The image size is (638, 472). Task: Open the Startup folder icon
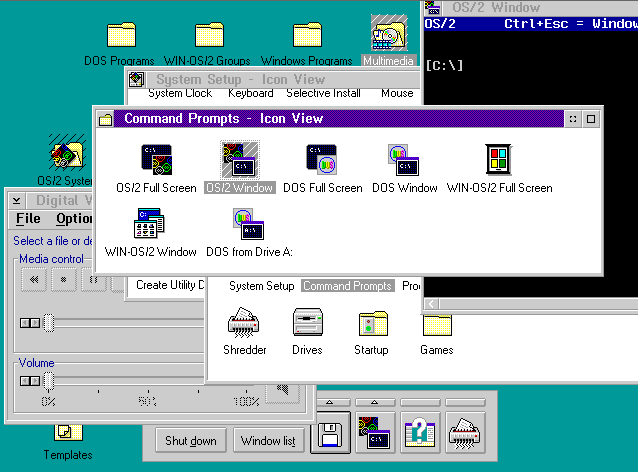click(x=371, y=324)
